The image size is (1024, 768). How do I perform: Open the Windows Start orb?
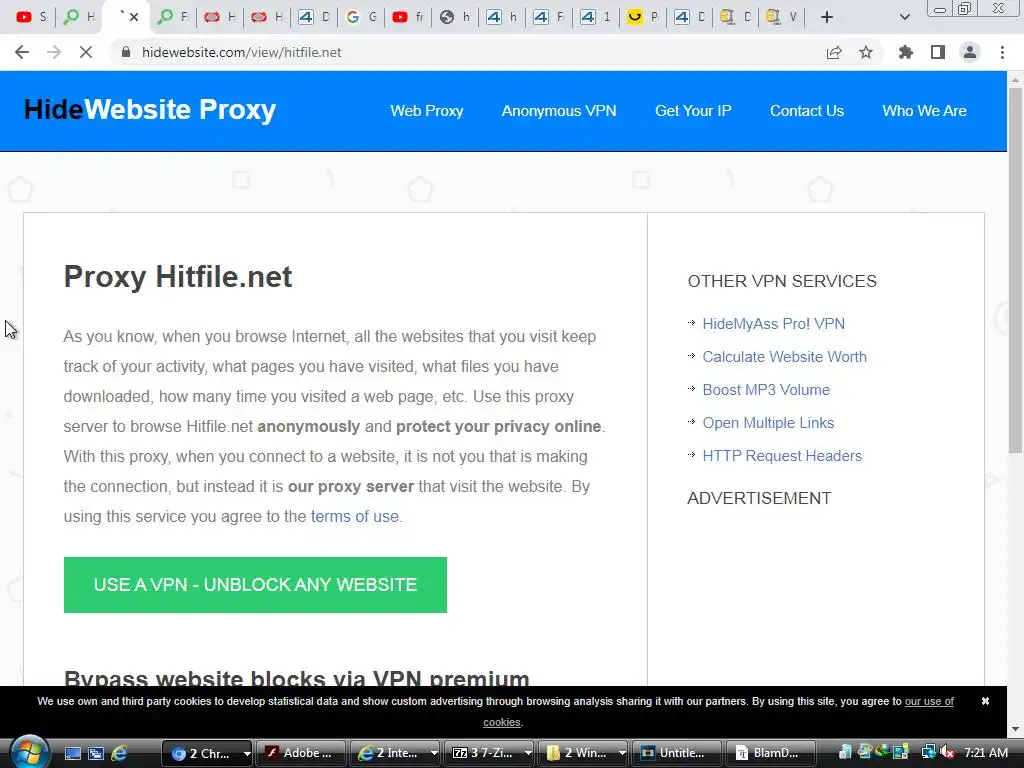29,752
